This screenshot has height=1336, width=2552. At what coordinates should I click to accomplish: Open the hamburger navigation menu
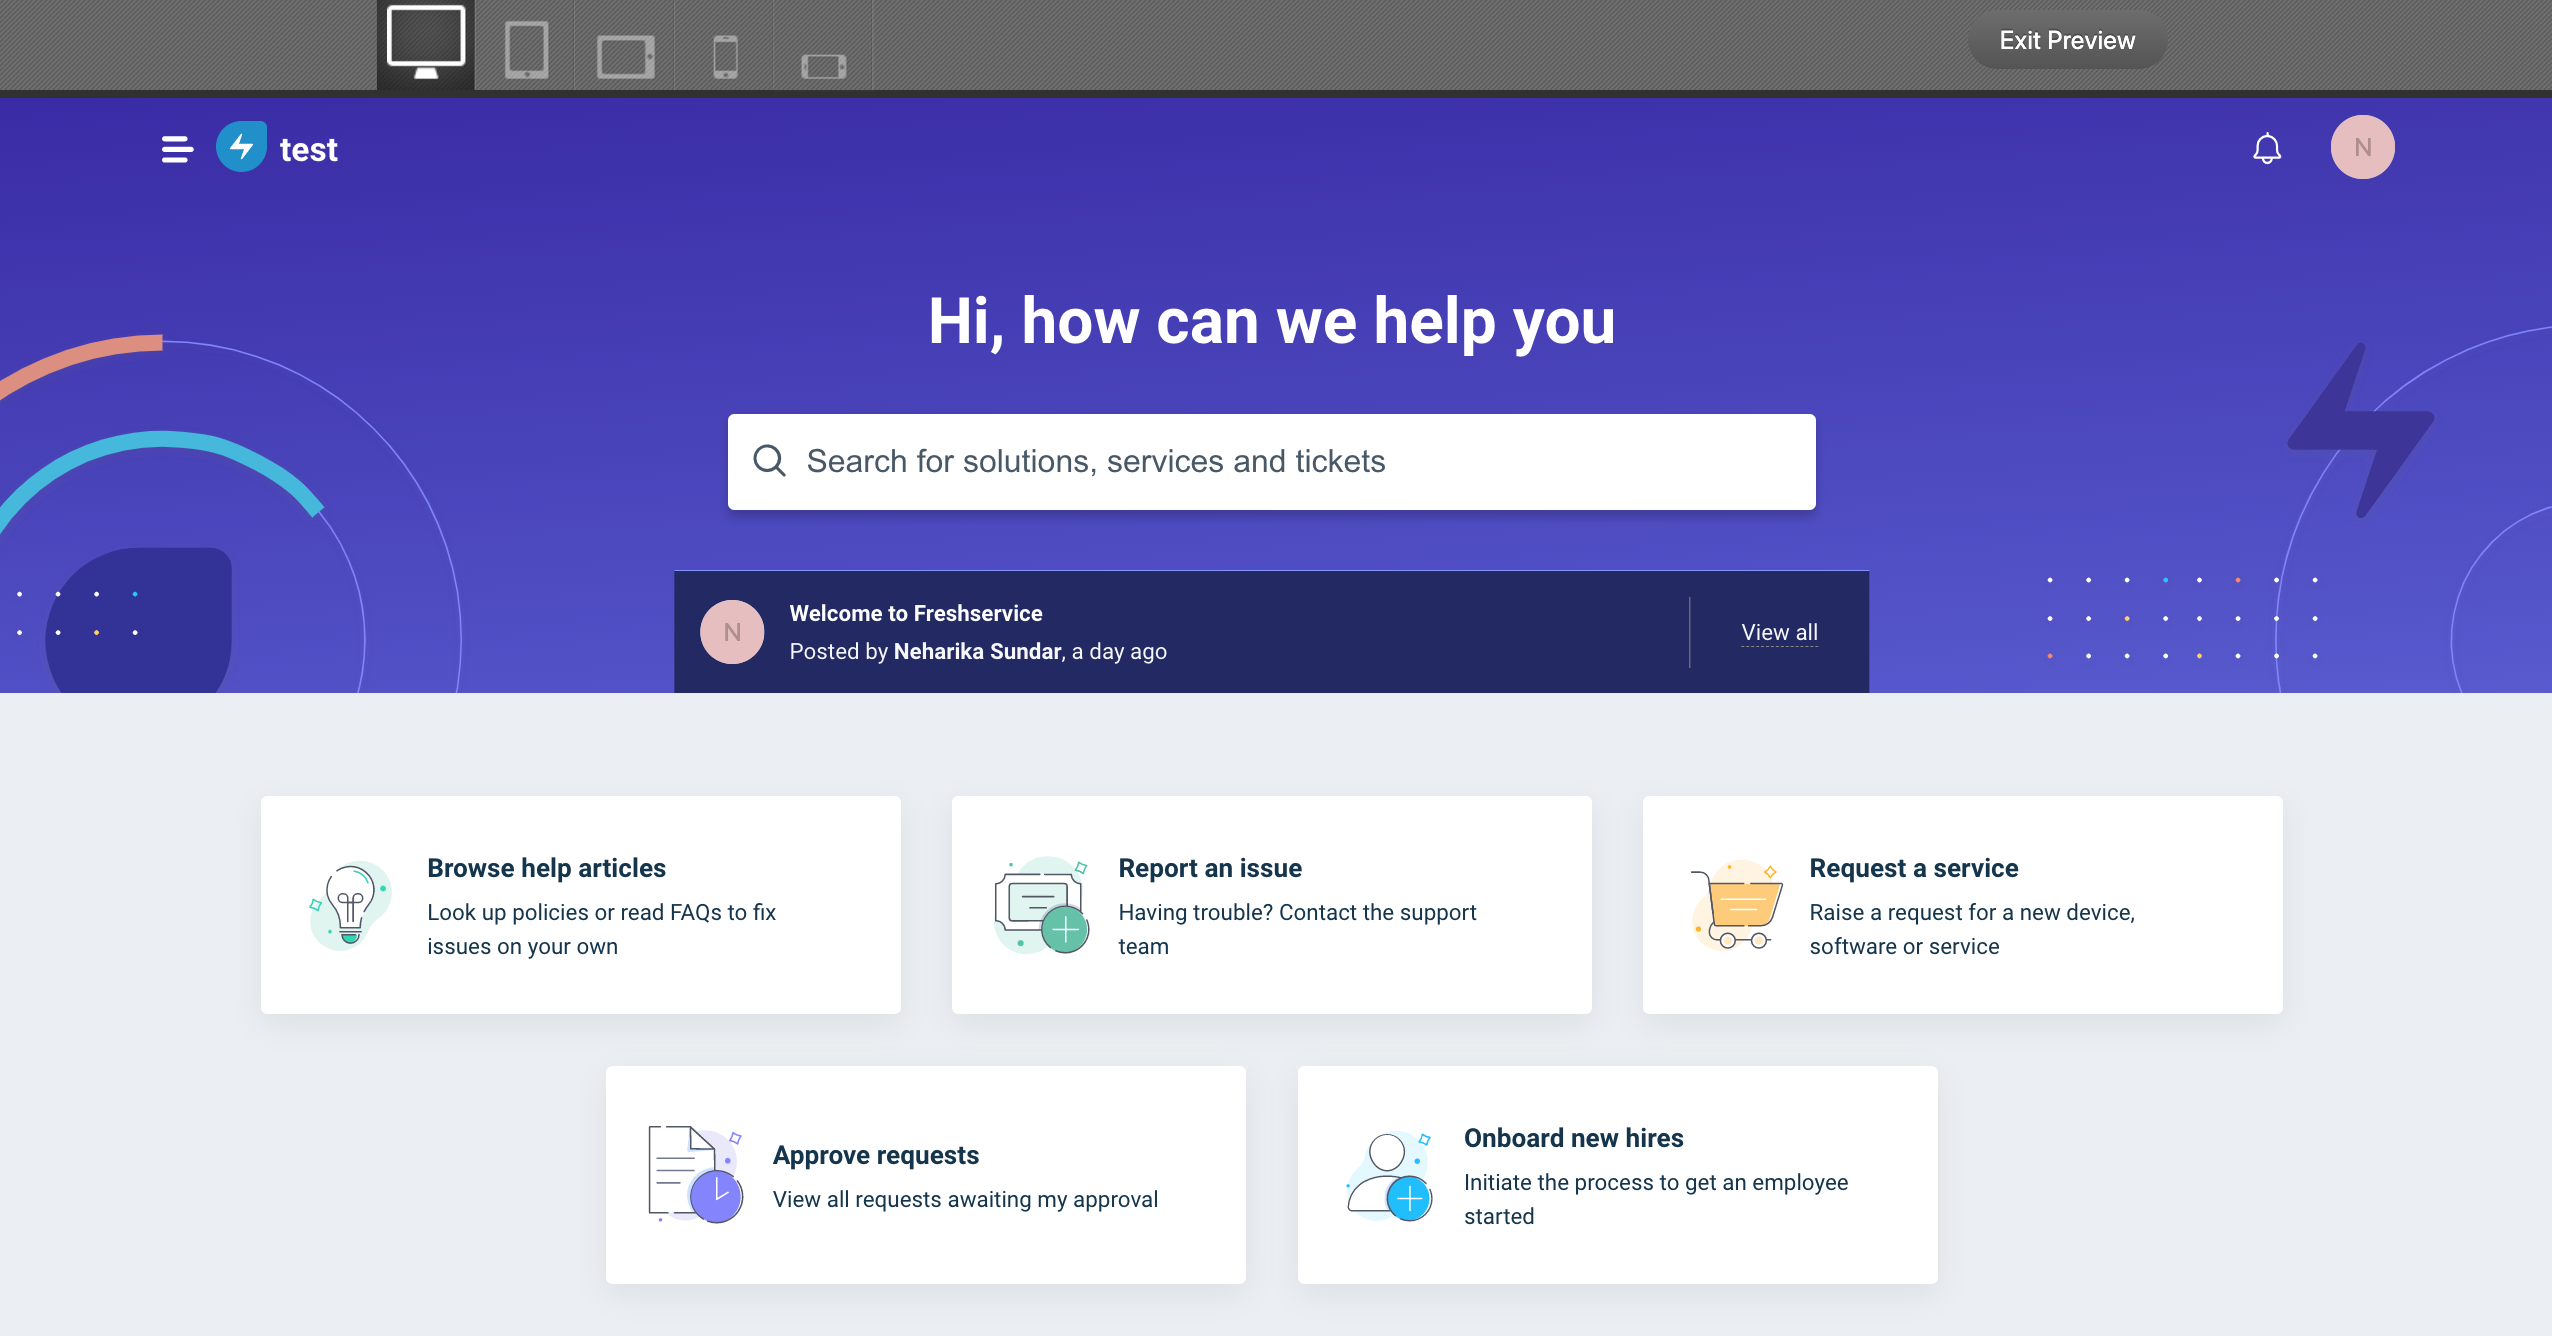coord(177,149)
